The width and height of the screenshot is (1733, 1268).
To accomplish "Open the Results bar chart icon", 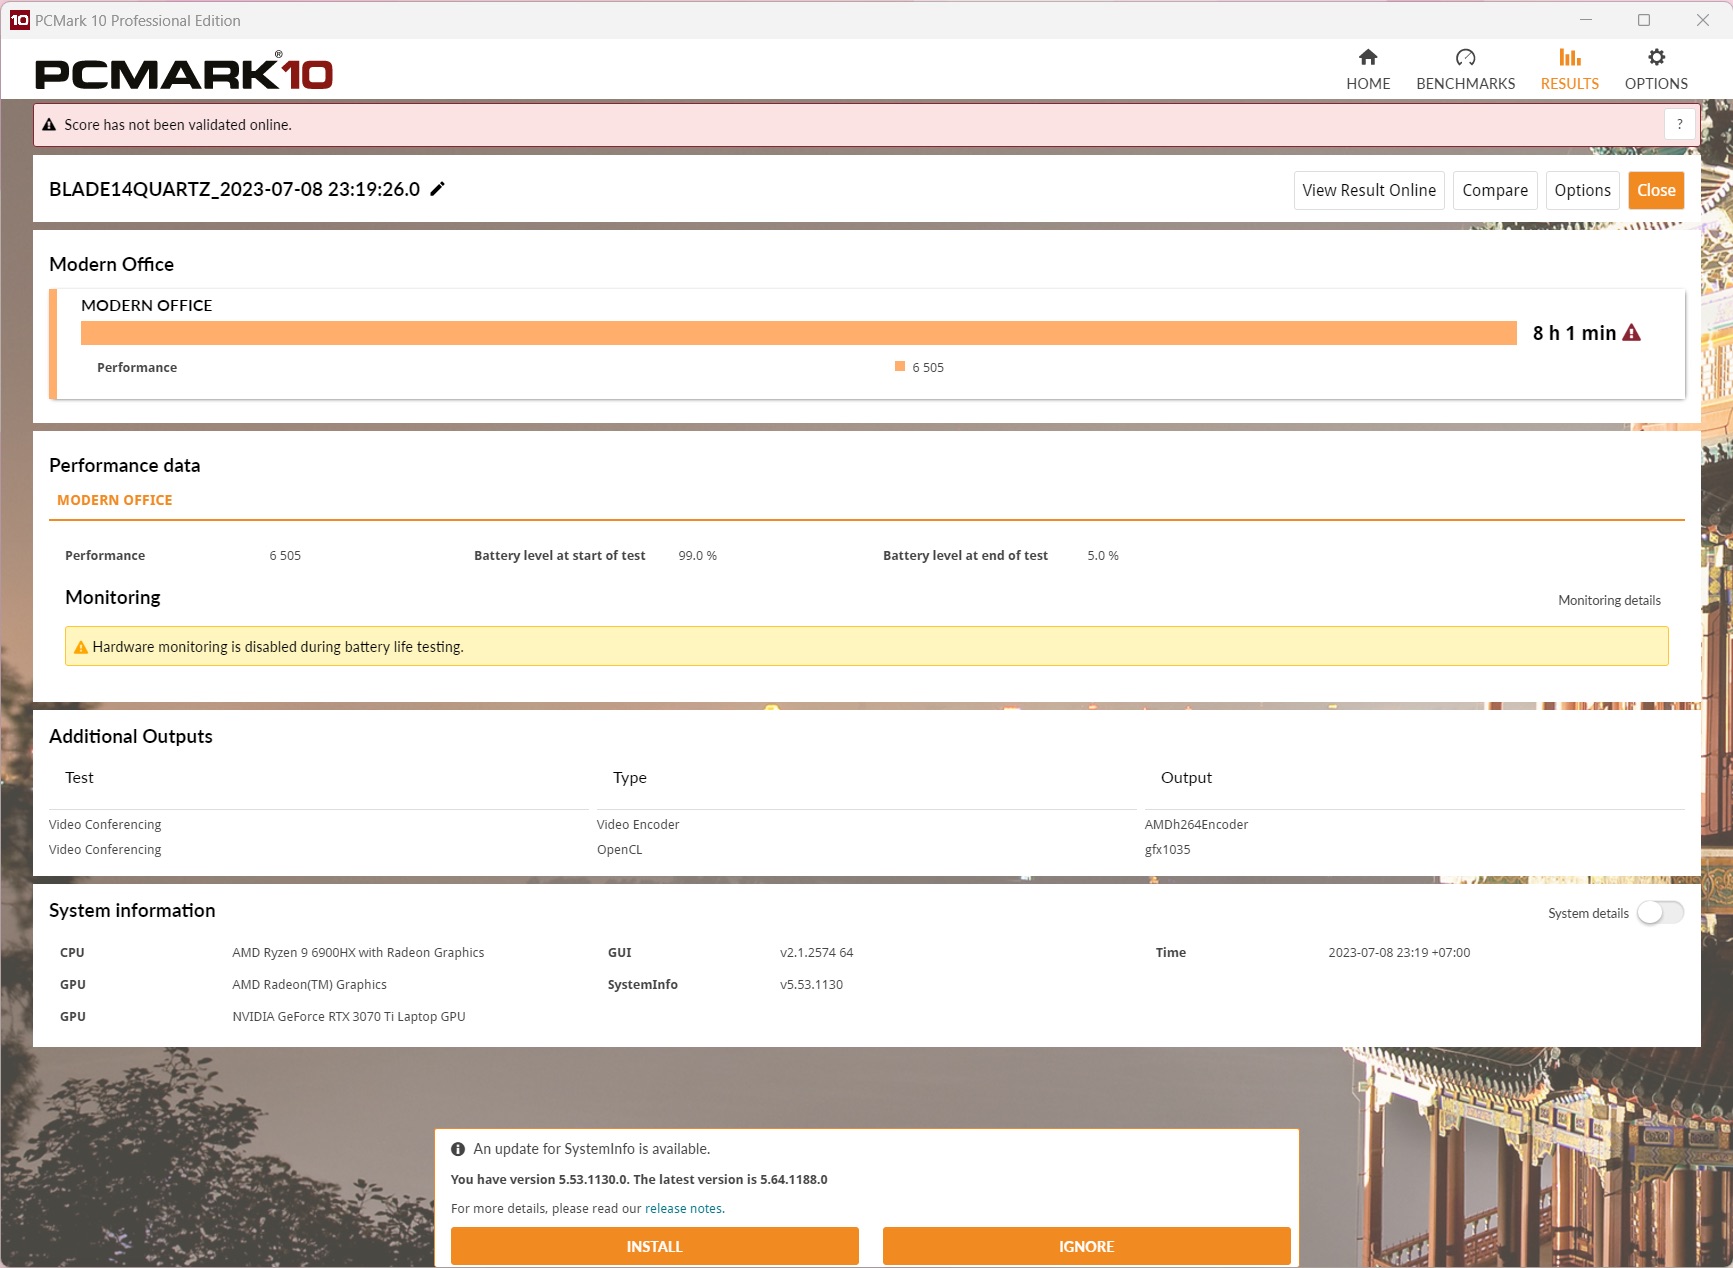I will (1569, 58).
